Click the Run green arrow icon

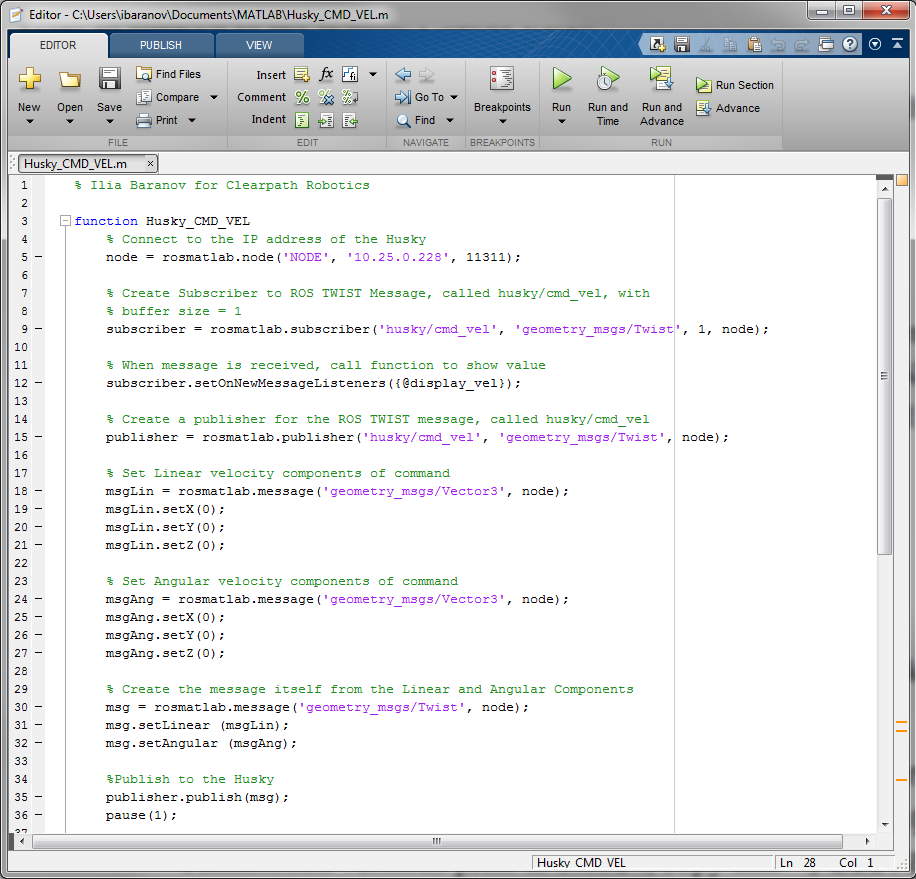[562, 79]
